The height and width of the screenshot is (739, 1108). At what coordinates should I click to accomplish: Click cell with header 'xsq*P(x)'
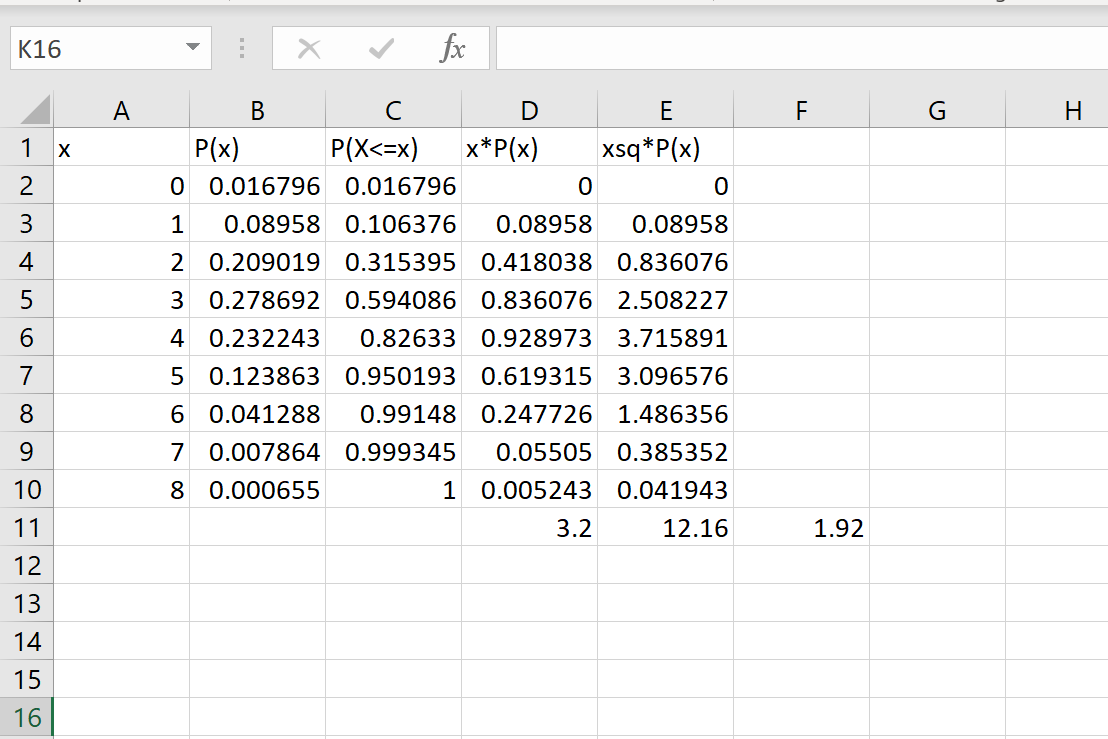[x=666, y=148]
